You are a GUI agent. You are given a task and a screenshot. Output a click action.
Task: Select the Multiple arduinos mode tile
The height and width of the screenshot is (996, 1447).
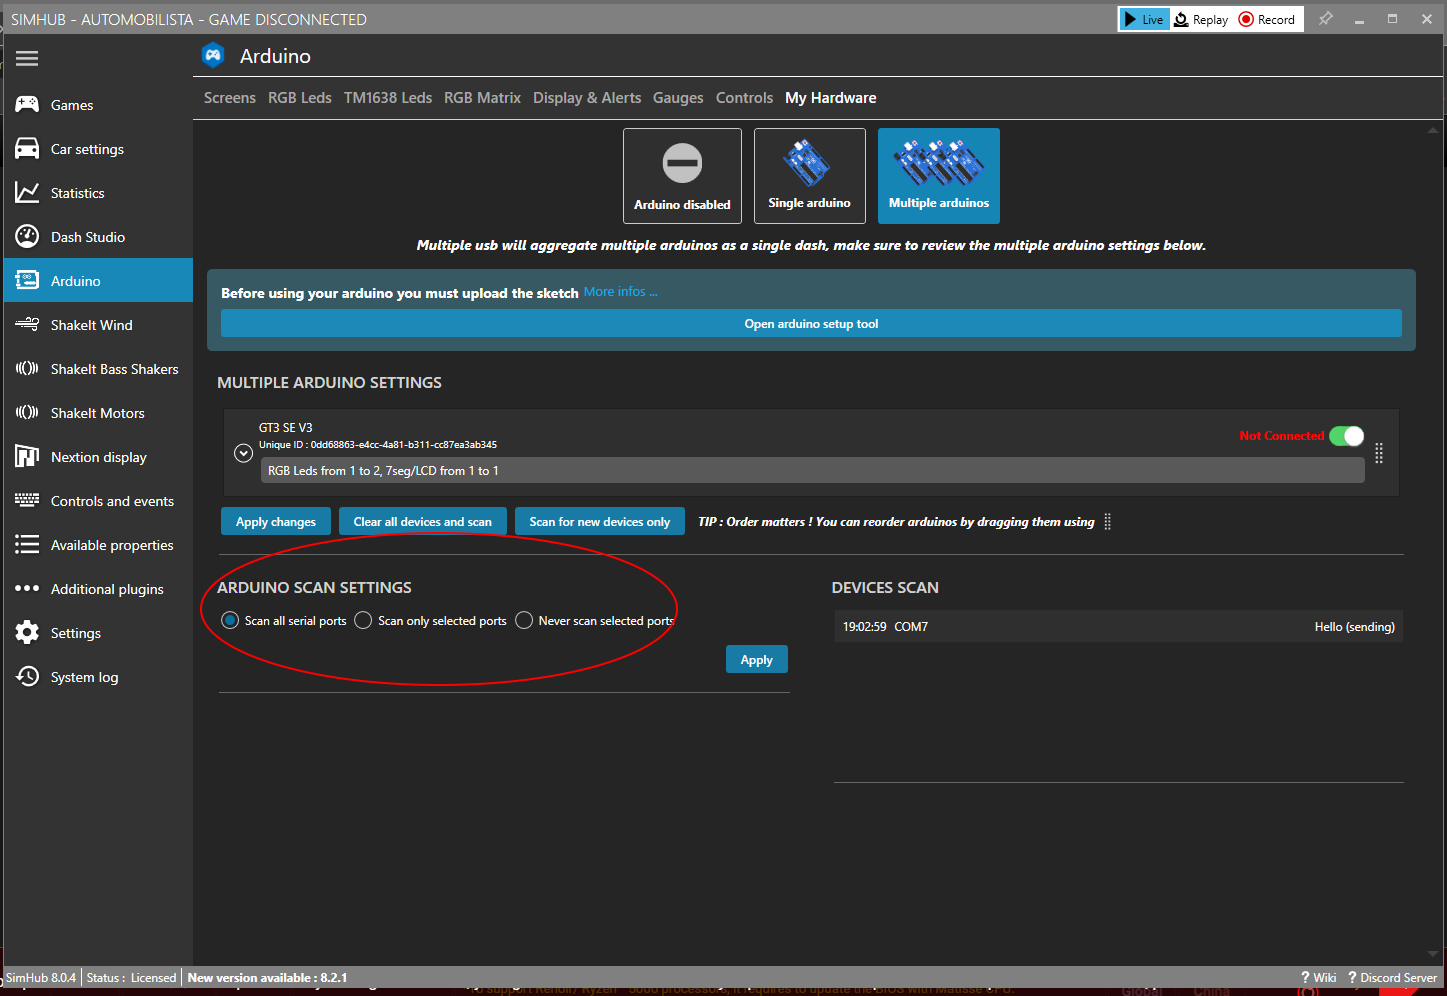click(x=939, y=175)
